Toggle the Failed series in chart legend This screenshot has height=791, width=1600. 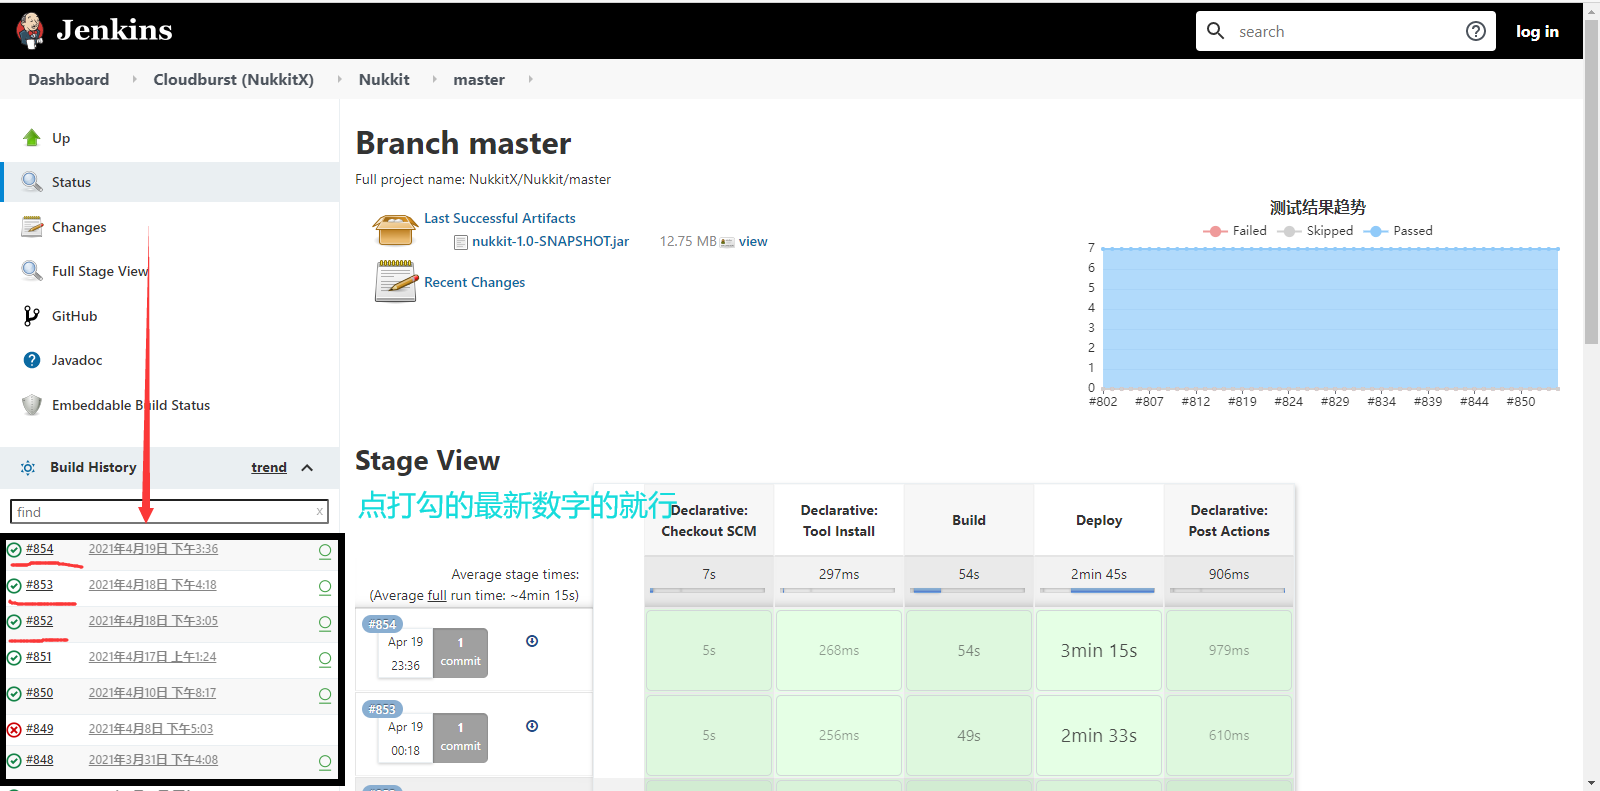point(1236,231)
